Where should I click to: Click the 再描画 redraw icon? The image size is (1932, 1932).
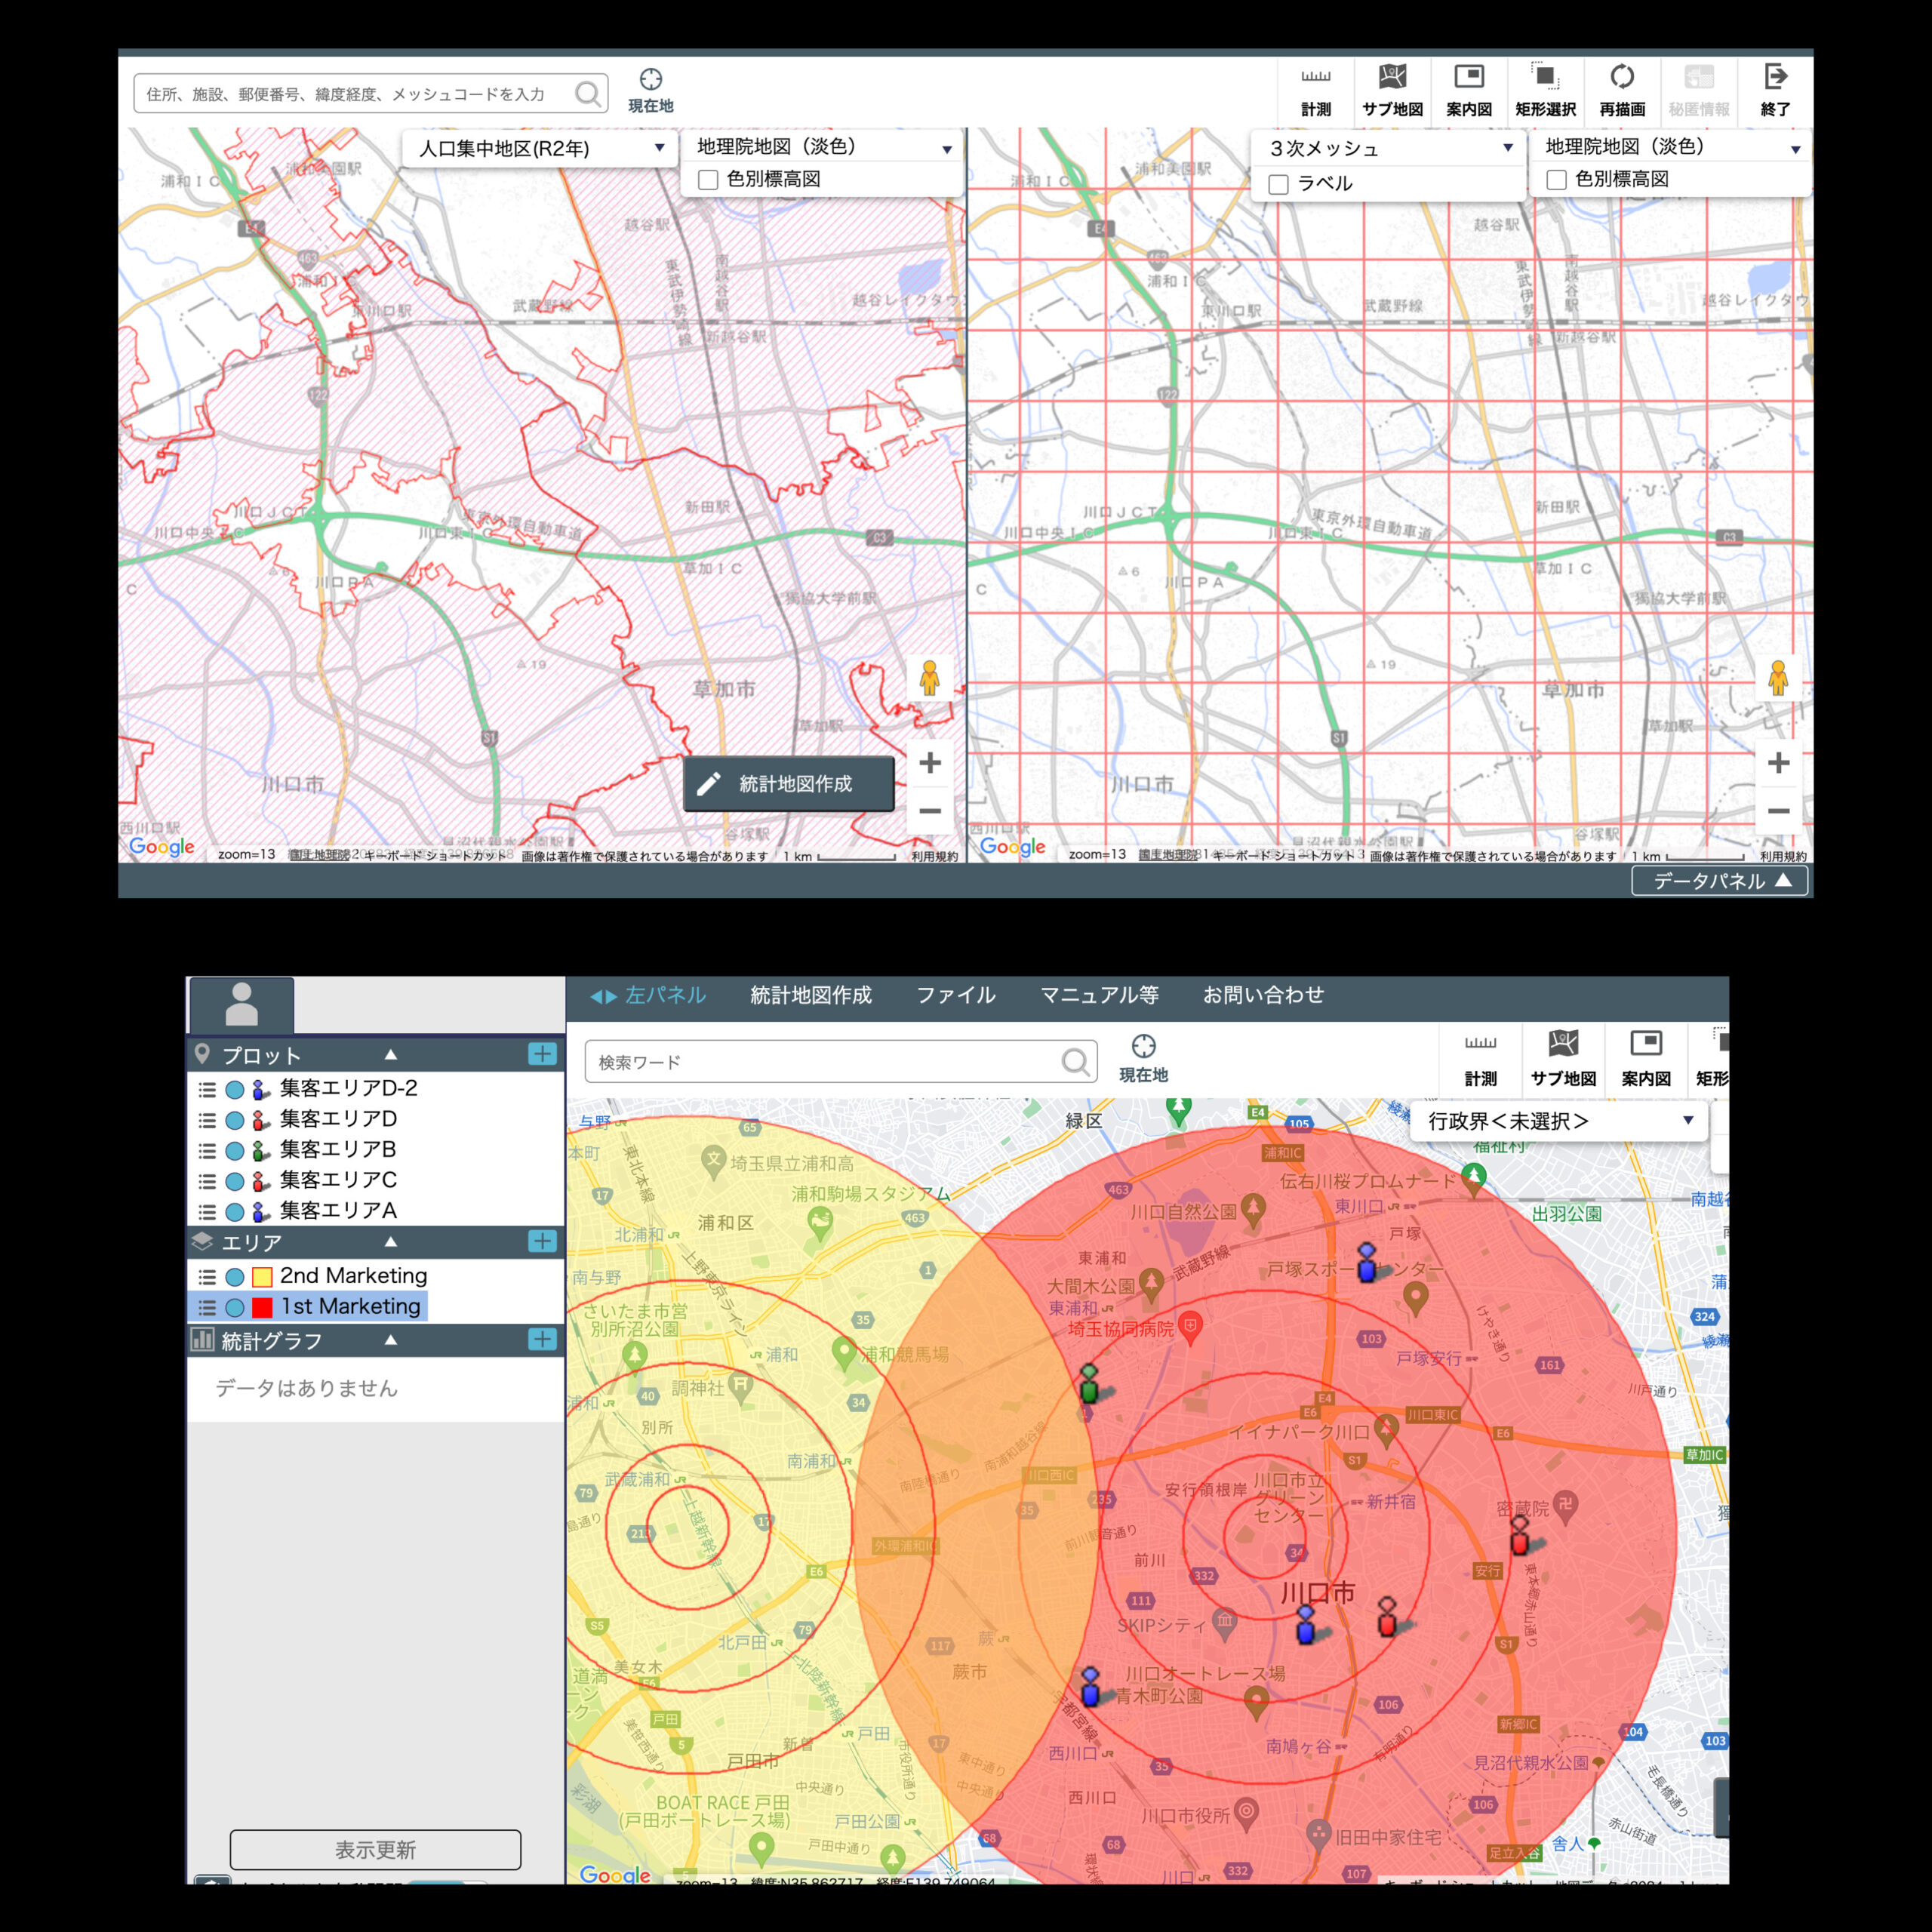pyautogui.click(x=1621, y=78)
